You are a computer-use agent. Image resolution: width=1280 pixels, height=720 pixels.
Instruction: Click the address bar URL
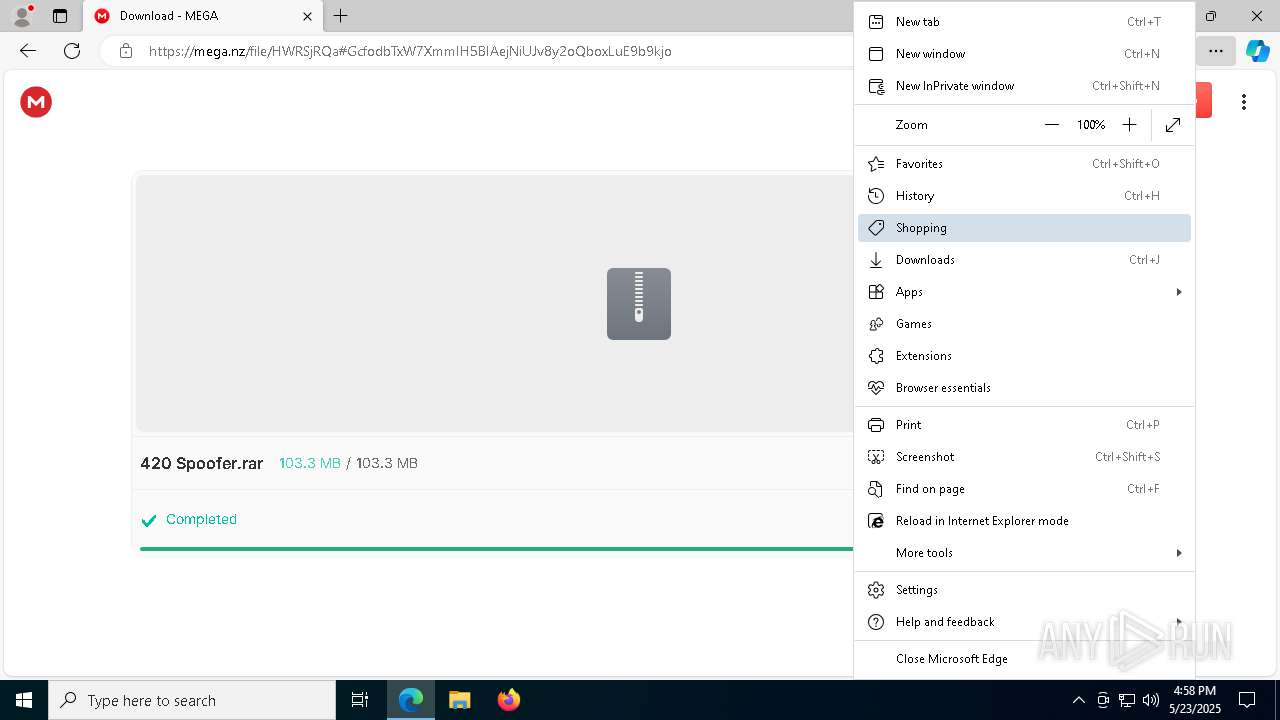click(410, 51)
